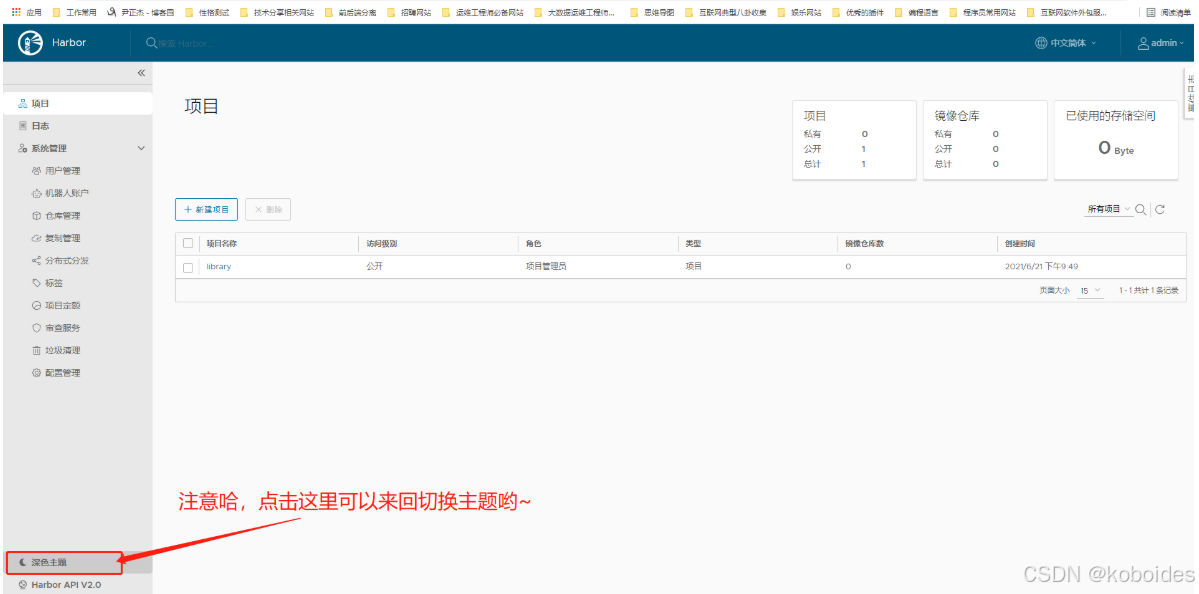1199x594 pixels.
Task: Open 分布式分发 page
Action: pyautogui.click(x=67, y=261)
